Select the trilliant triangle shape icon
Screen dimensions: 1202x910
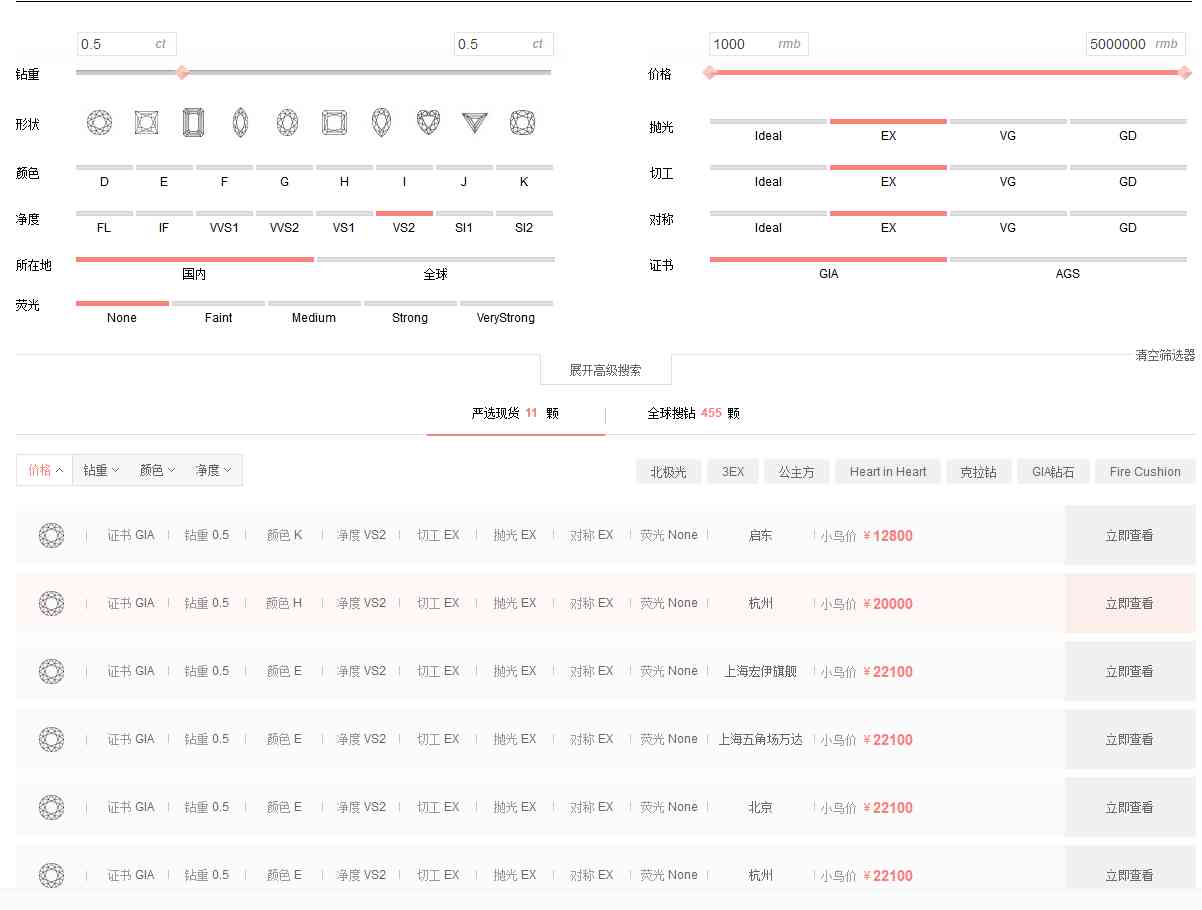[x=473, y=122]
